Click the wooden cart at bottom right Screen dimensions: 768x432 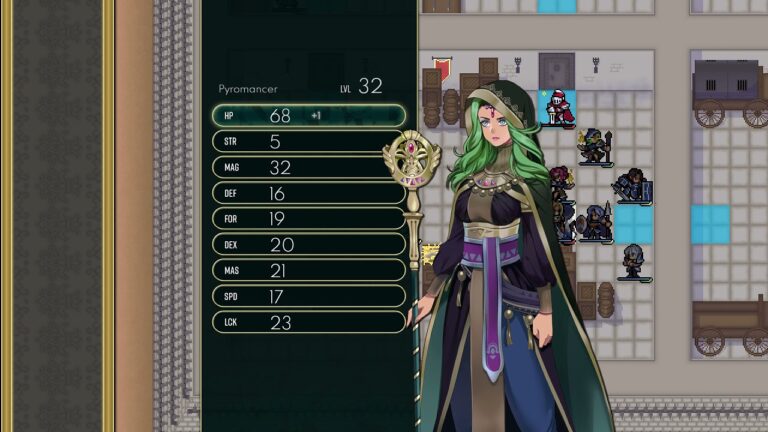(730, 325)
